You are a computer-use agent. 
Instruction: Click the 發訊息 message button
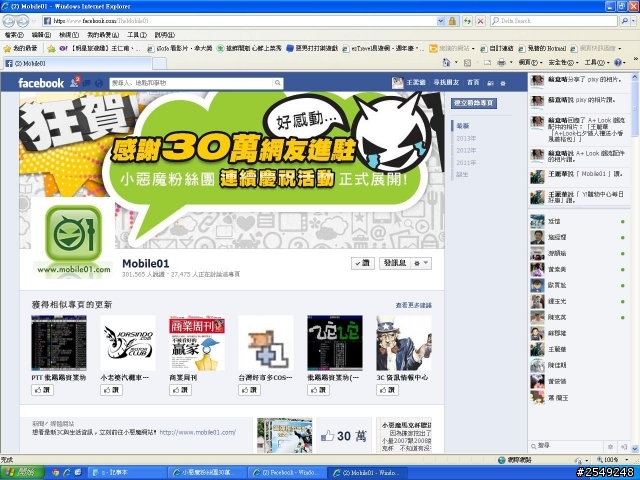[x=395, y=263]
